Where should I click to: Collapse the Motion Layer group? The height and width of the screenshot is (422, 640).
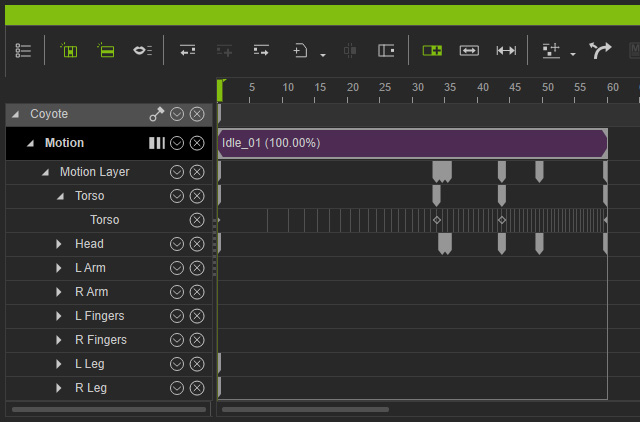(x=45, y=172)
